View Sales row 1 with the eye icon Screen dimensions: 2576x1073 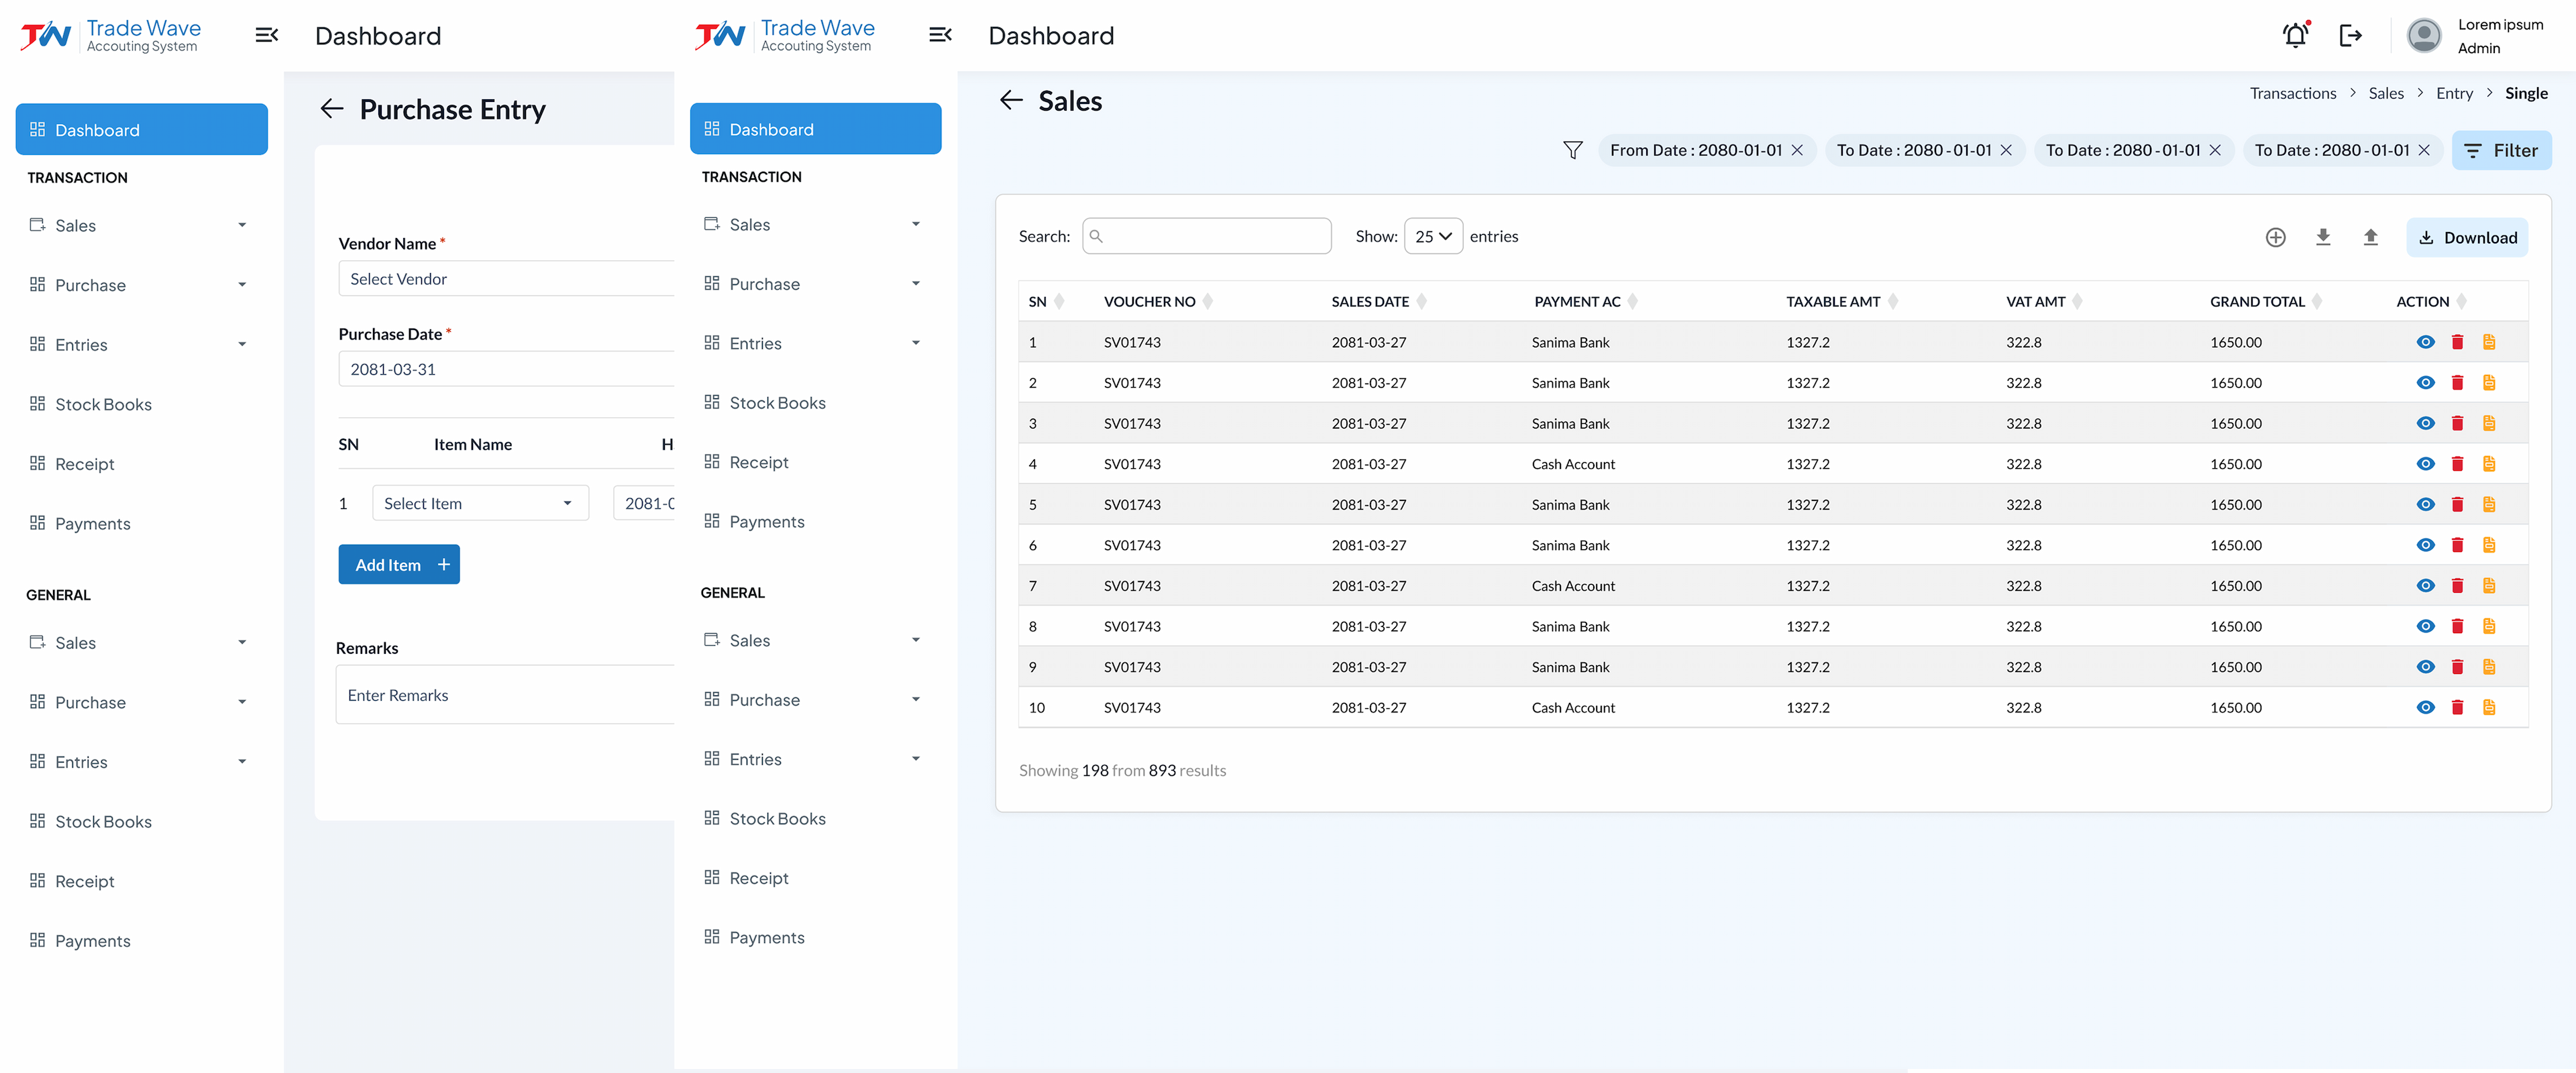pyautogui.click(x=2425, y=342)
